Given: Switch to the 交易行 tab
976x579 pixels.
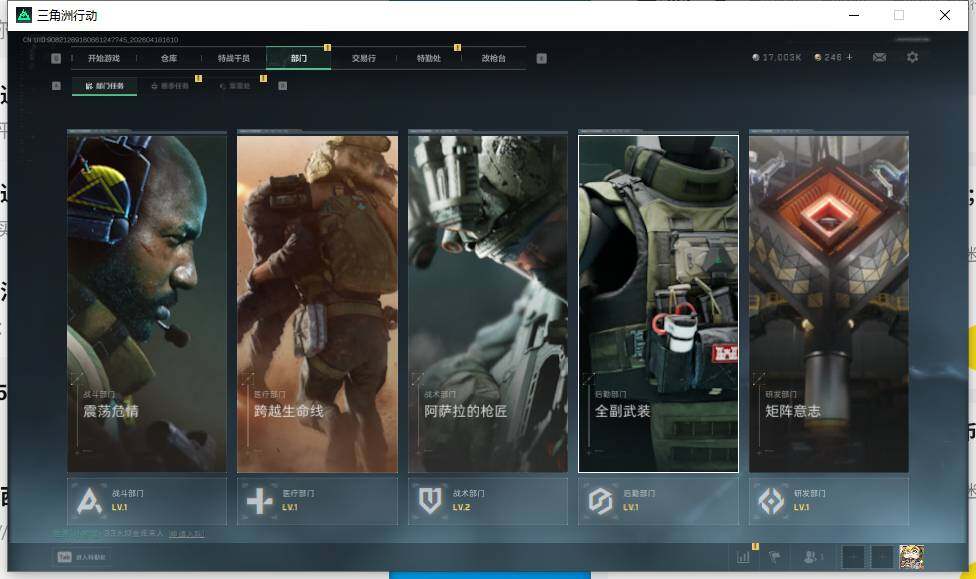Looking at the screenshot, I should pos(364,58).
